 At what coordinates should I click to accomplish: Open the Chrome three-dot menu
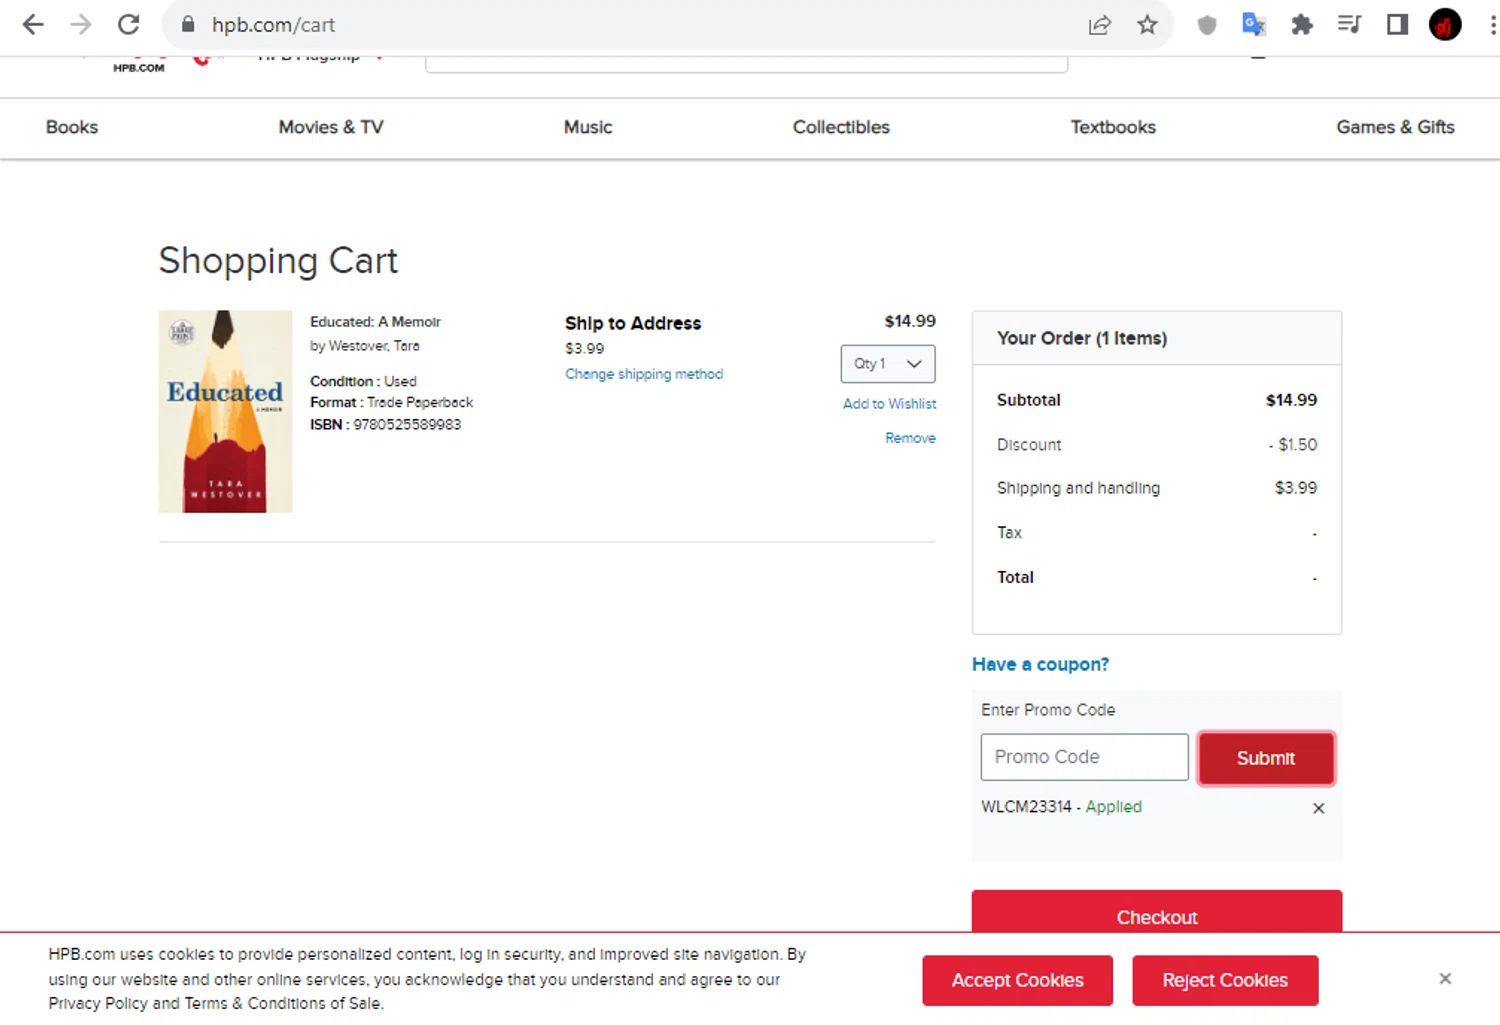[x=1492, y=25]
